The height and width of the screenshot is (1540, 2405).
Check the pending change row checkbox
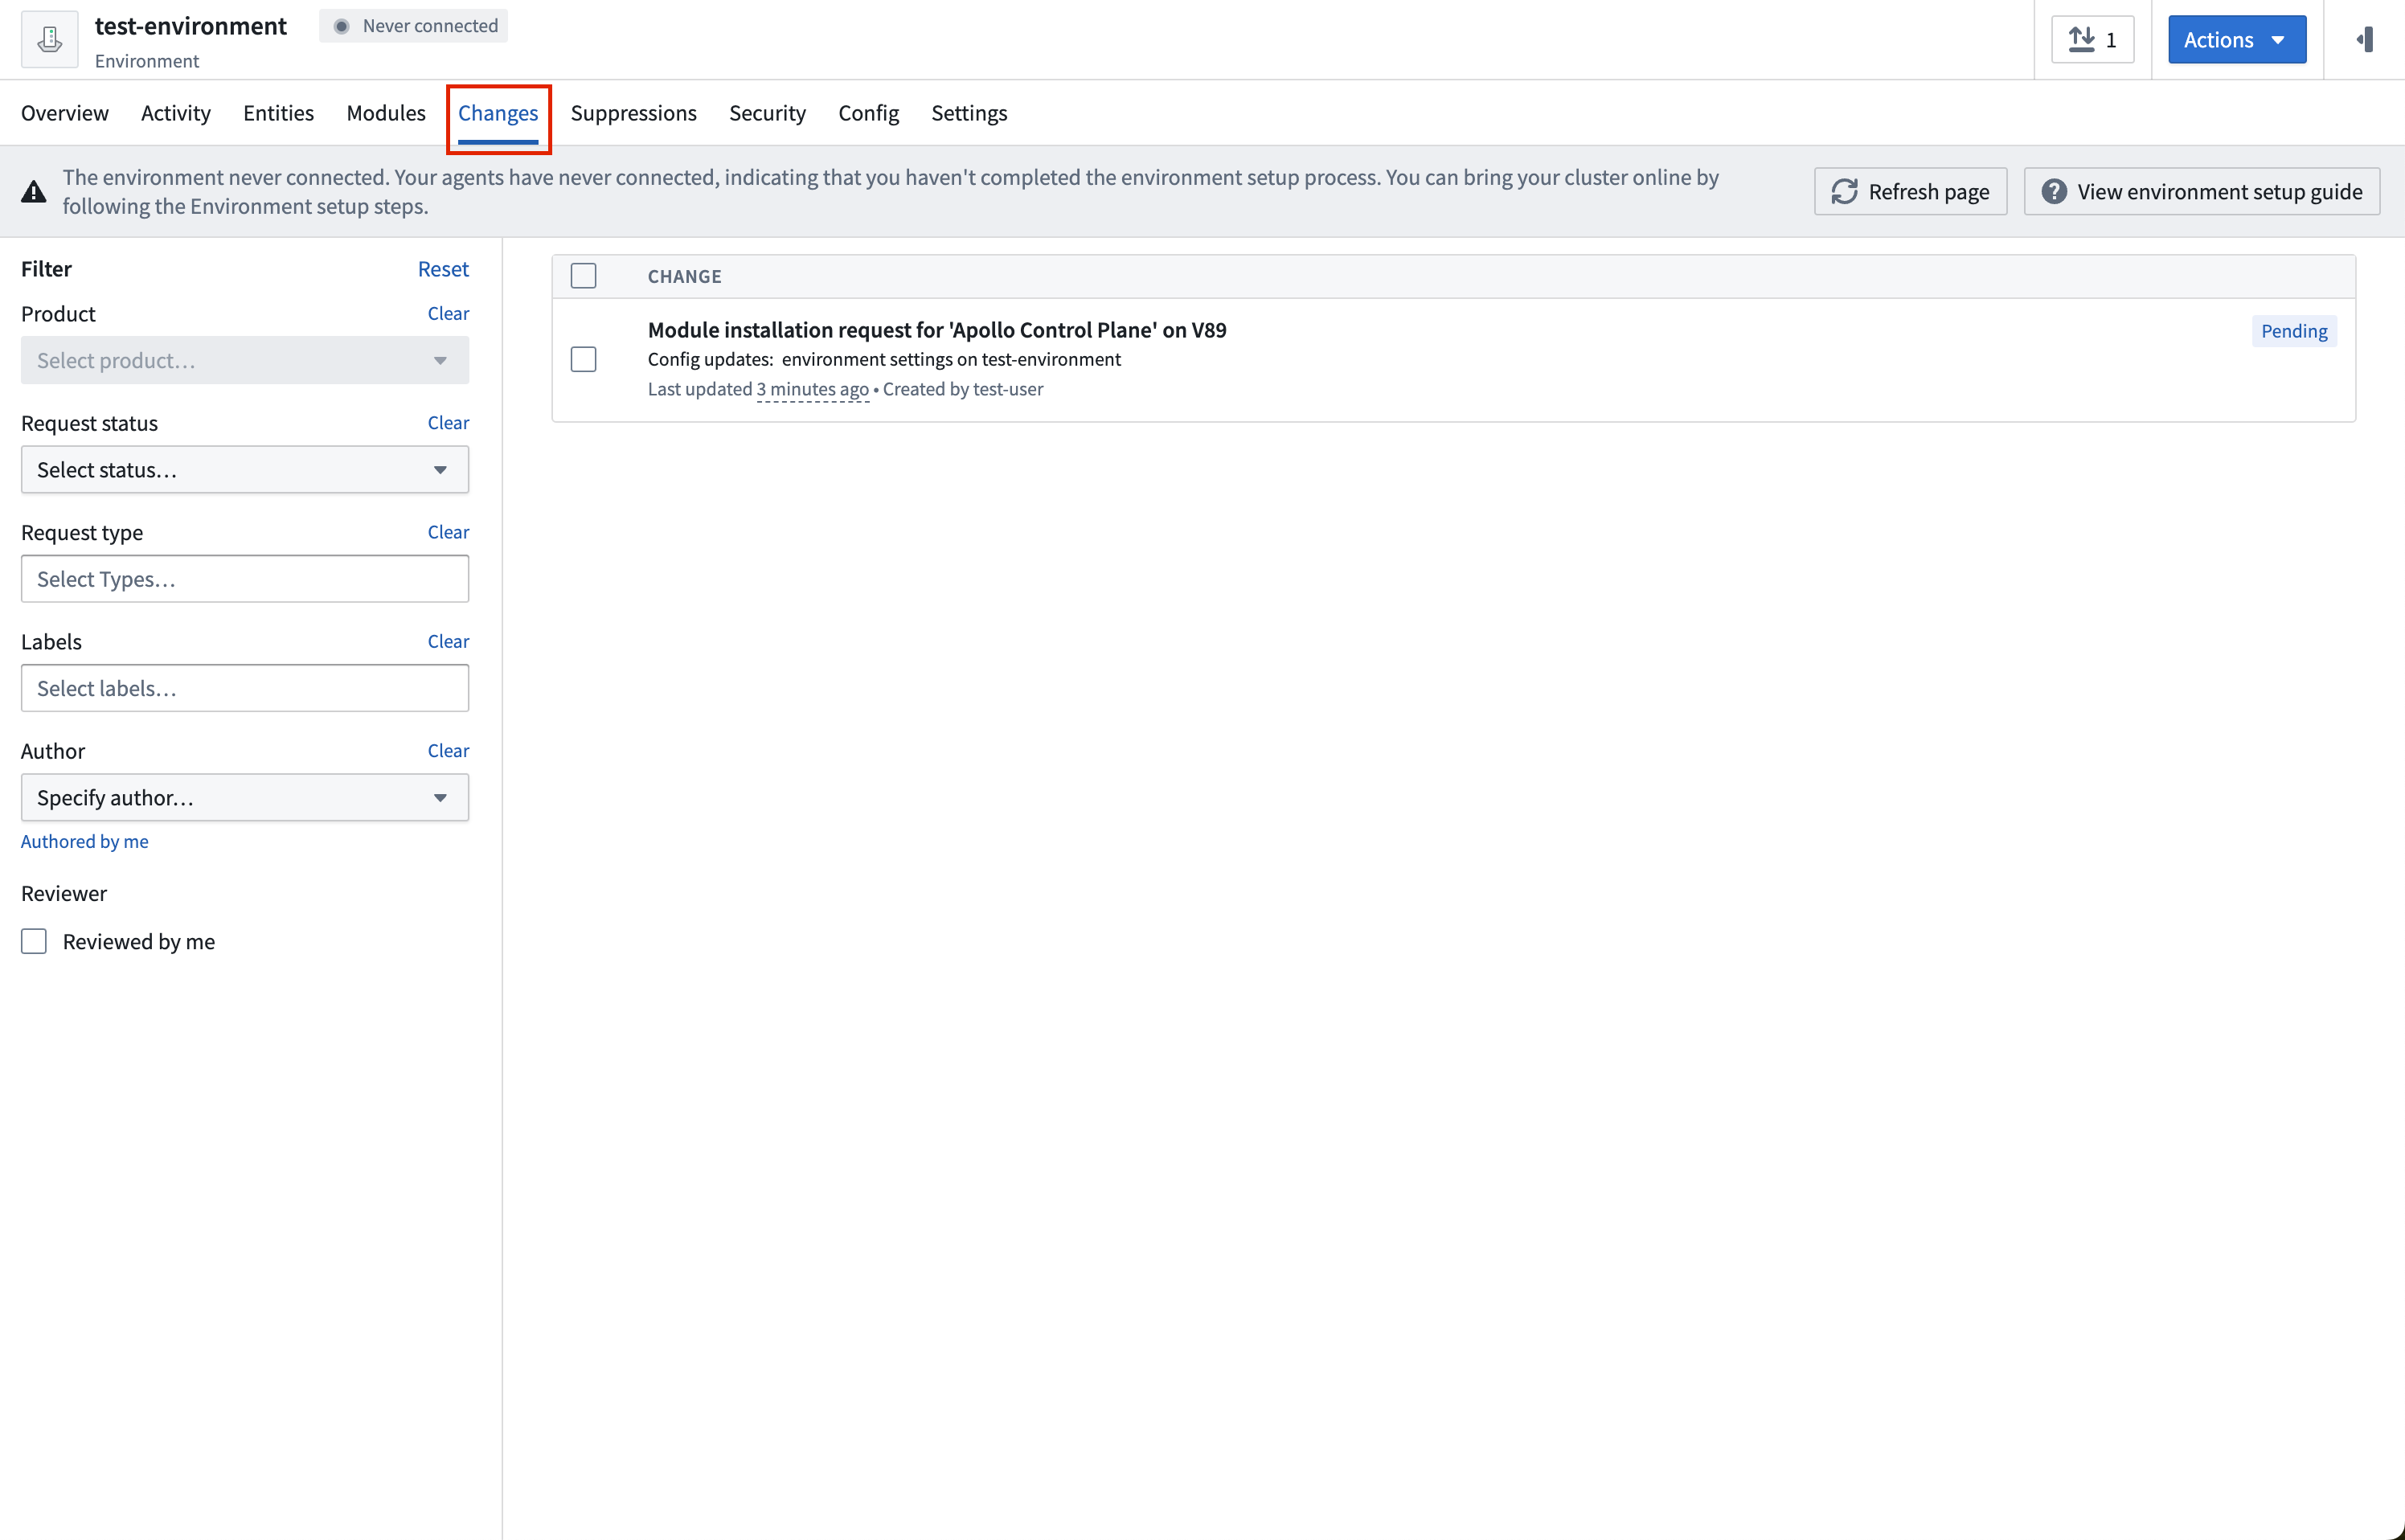click(x=584, y=359)
